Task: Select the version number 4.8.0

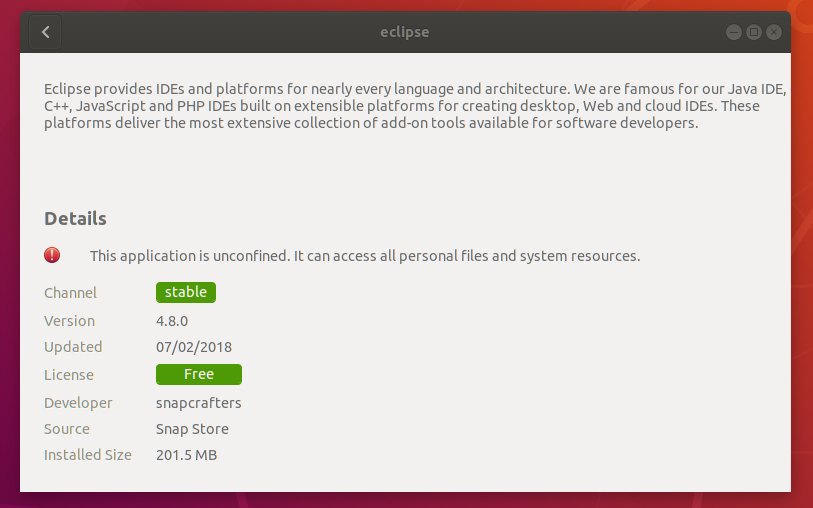Action: tap(172, 321)
